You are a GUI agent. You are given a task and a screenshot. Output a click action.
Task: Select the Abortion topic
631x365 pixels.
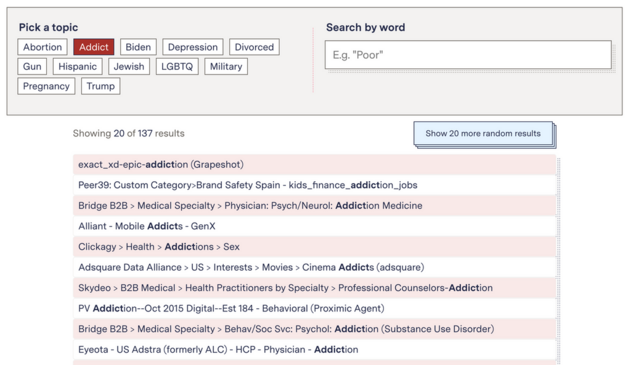point(42,47)
